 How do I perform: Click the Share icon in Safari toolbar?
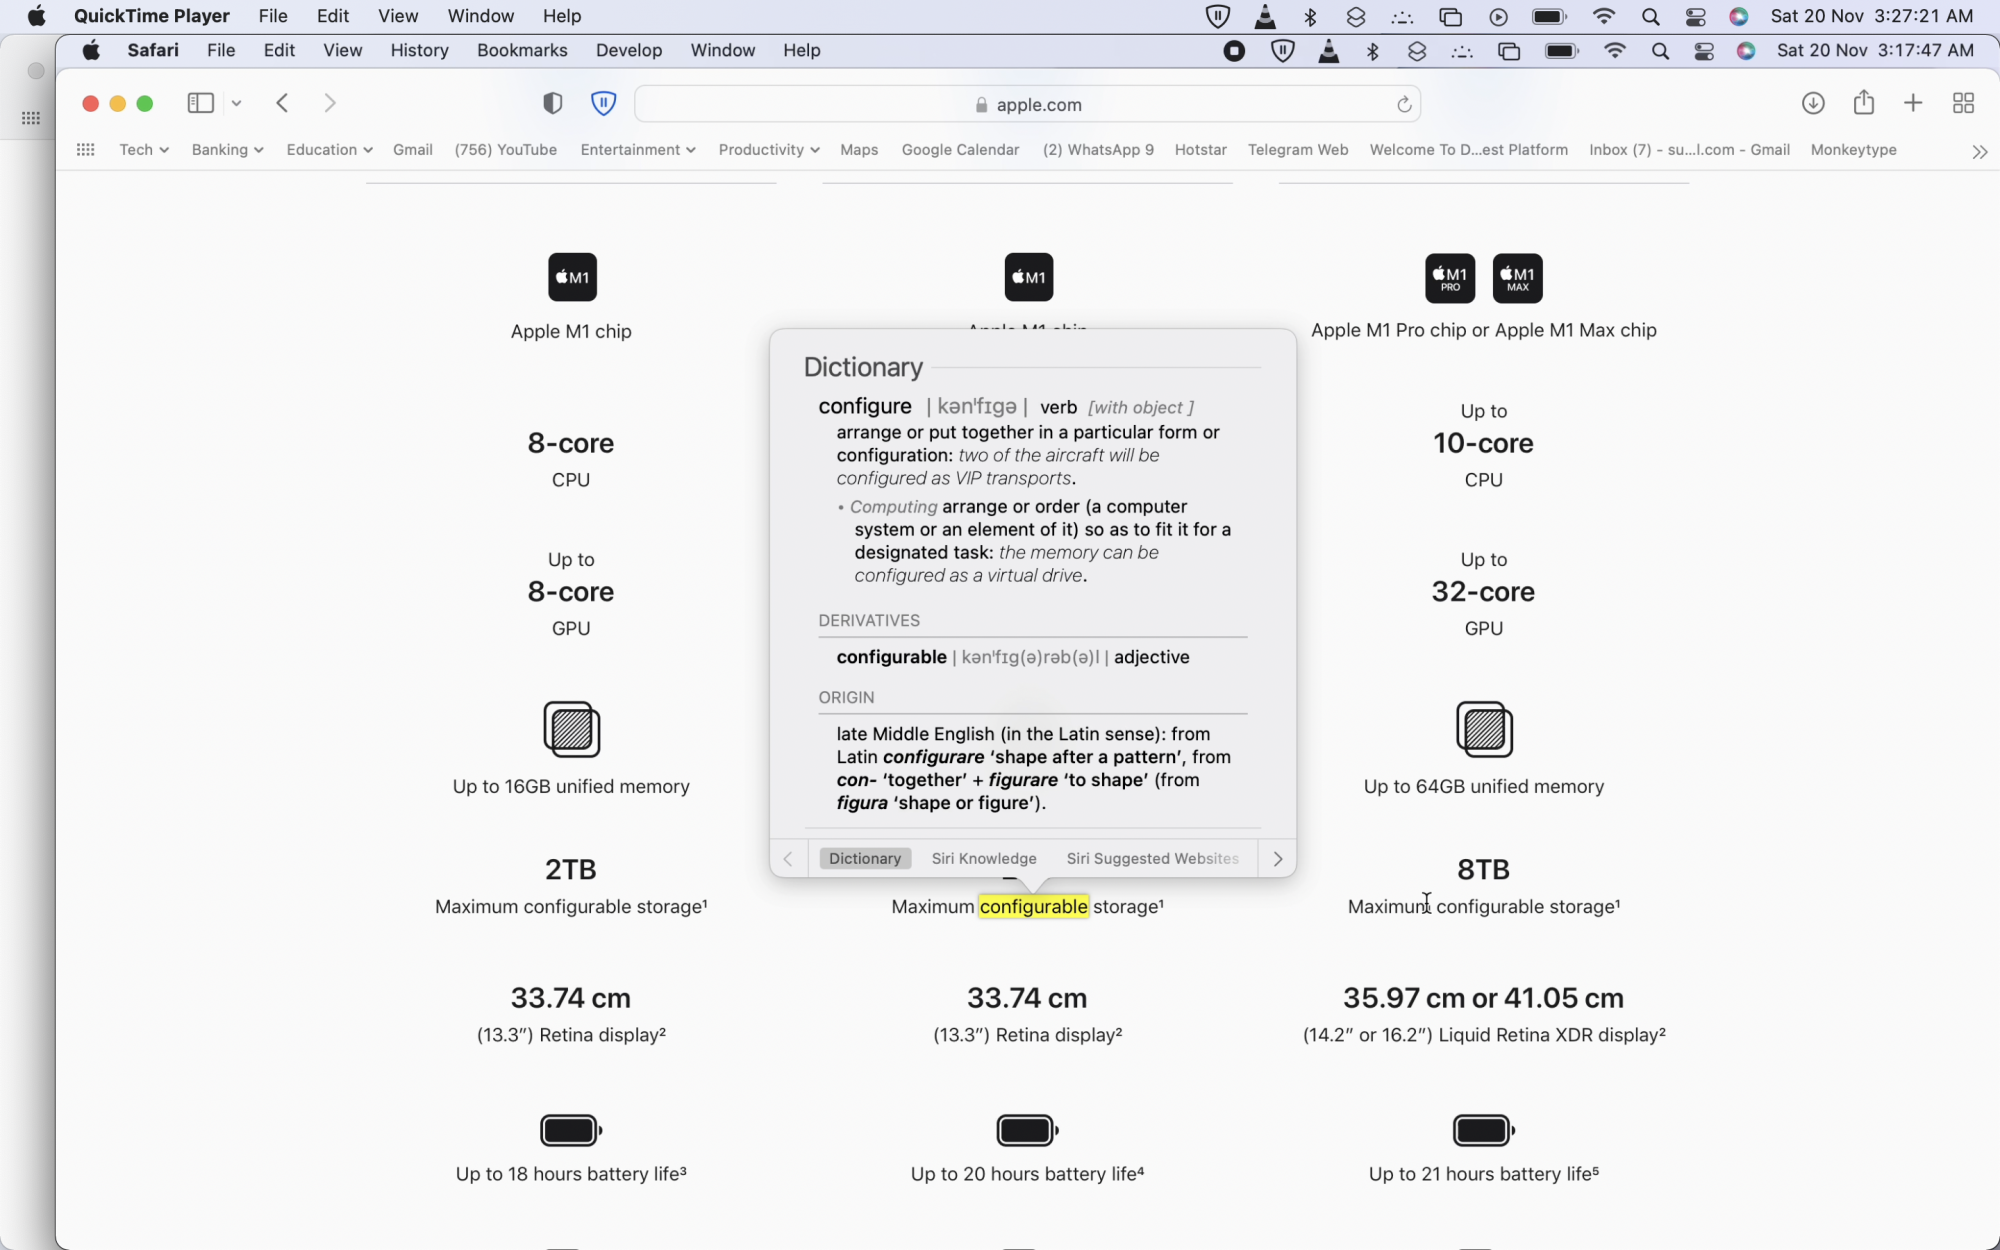click(1863, 103)
